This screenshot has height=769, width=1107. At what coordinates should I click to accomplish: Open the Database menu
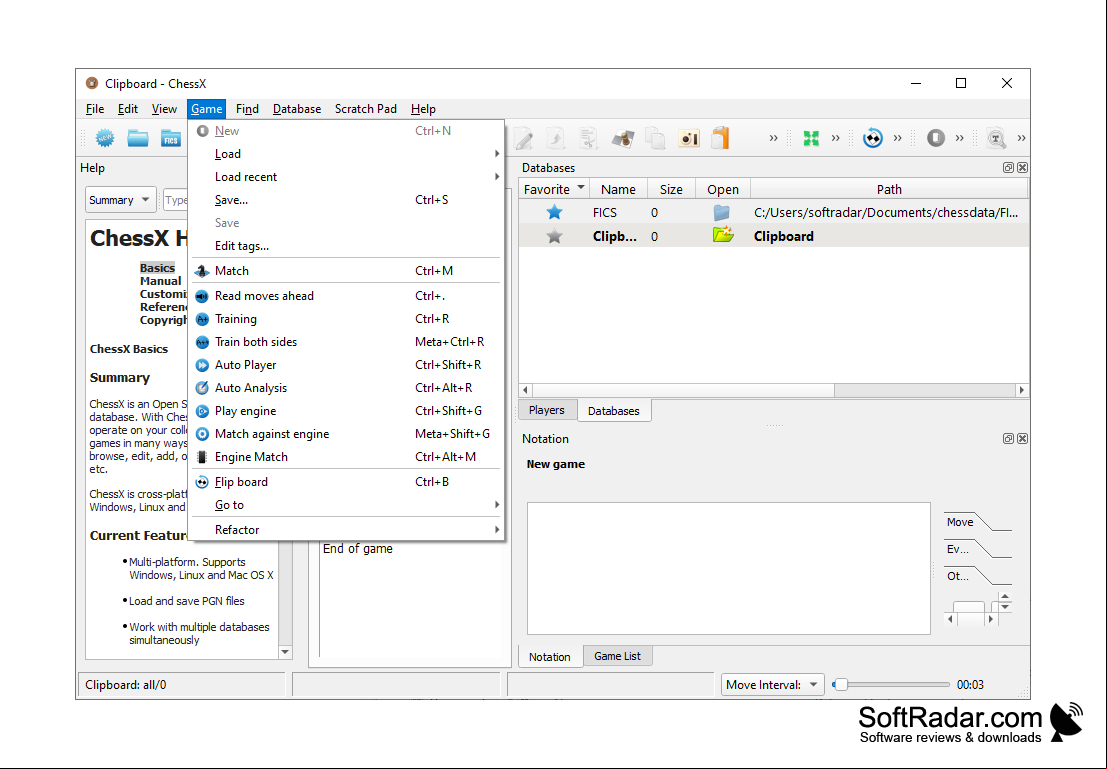[297, 109]
